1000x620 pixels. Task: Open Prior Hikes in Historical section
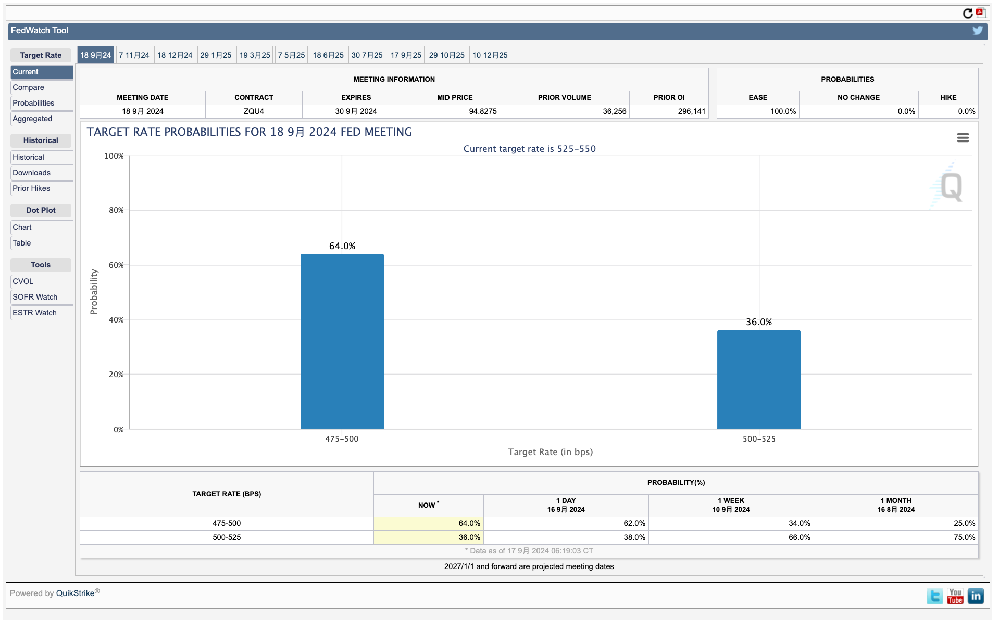coord(31,188)
